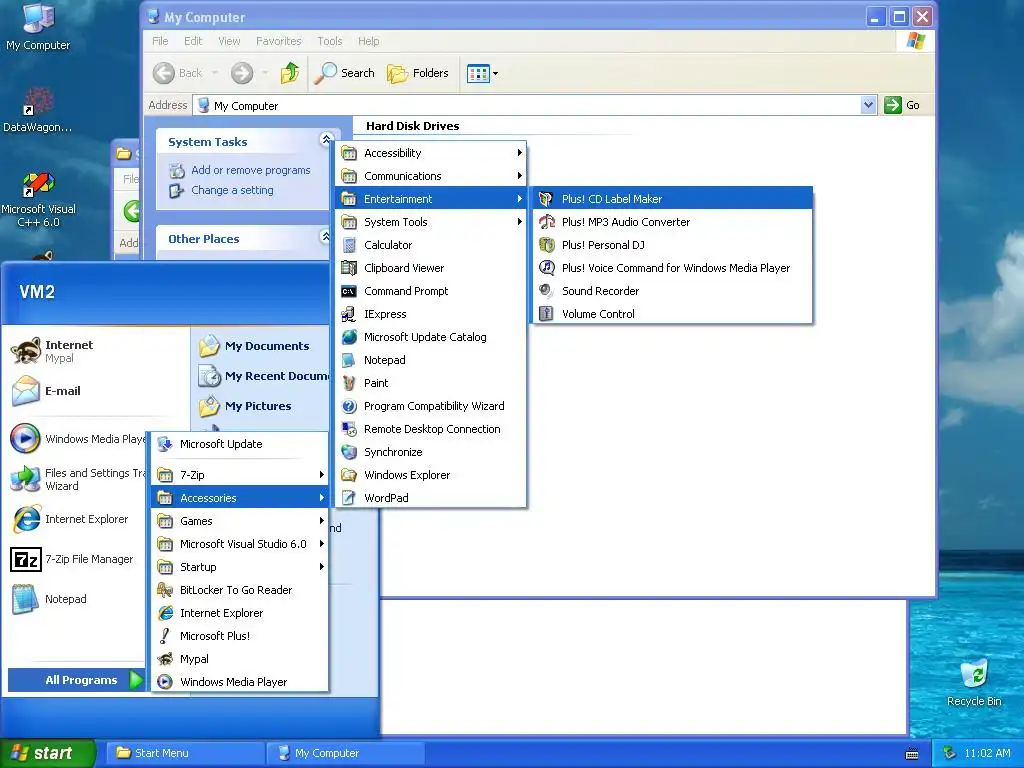
Task: Click the Go button beside address bar
Action: pos(902,105)
